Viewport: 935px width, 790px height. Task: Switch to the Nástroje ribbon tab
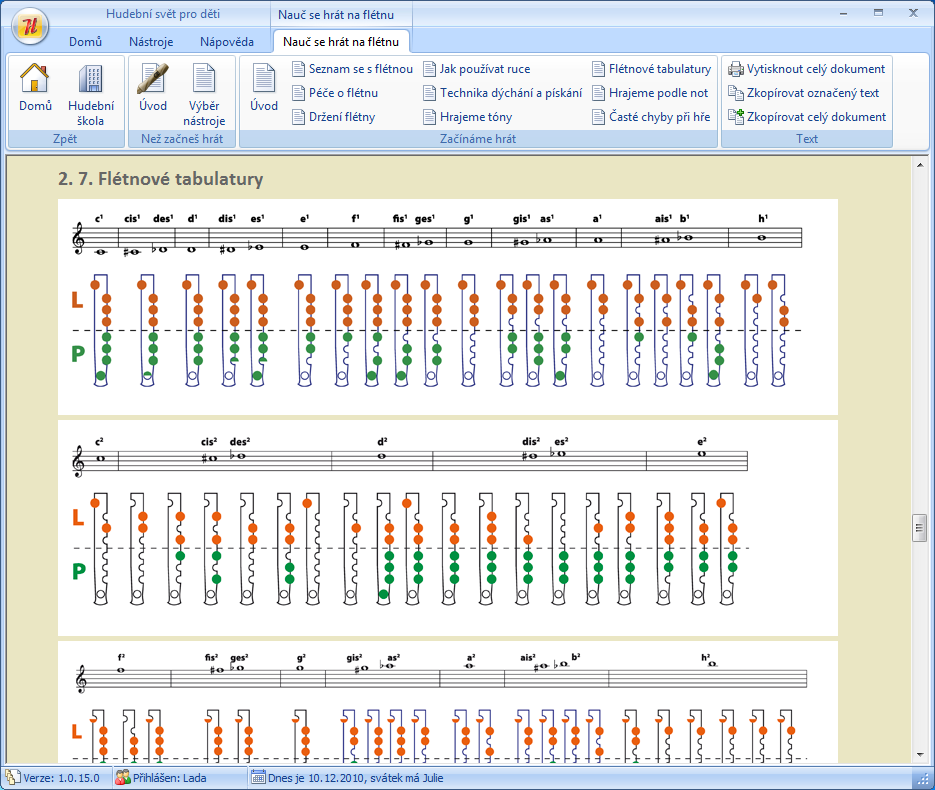(151, 42)
